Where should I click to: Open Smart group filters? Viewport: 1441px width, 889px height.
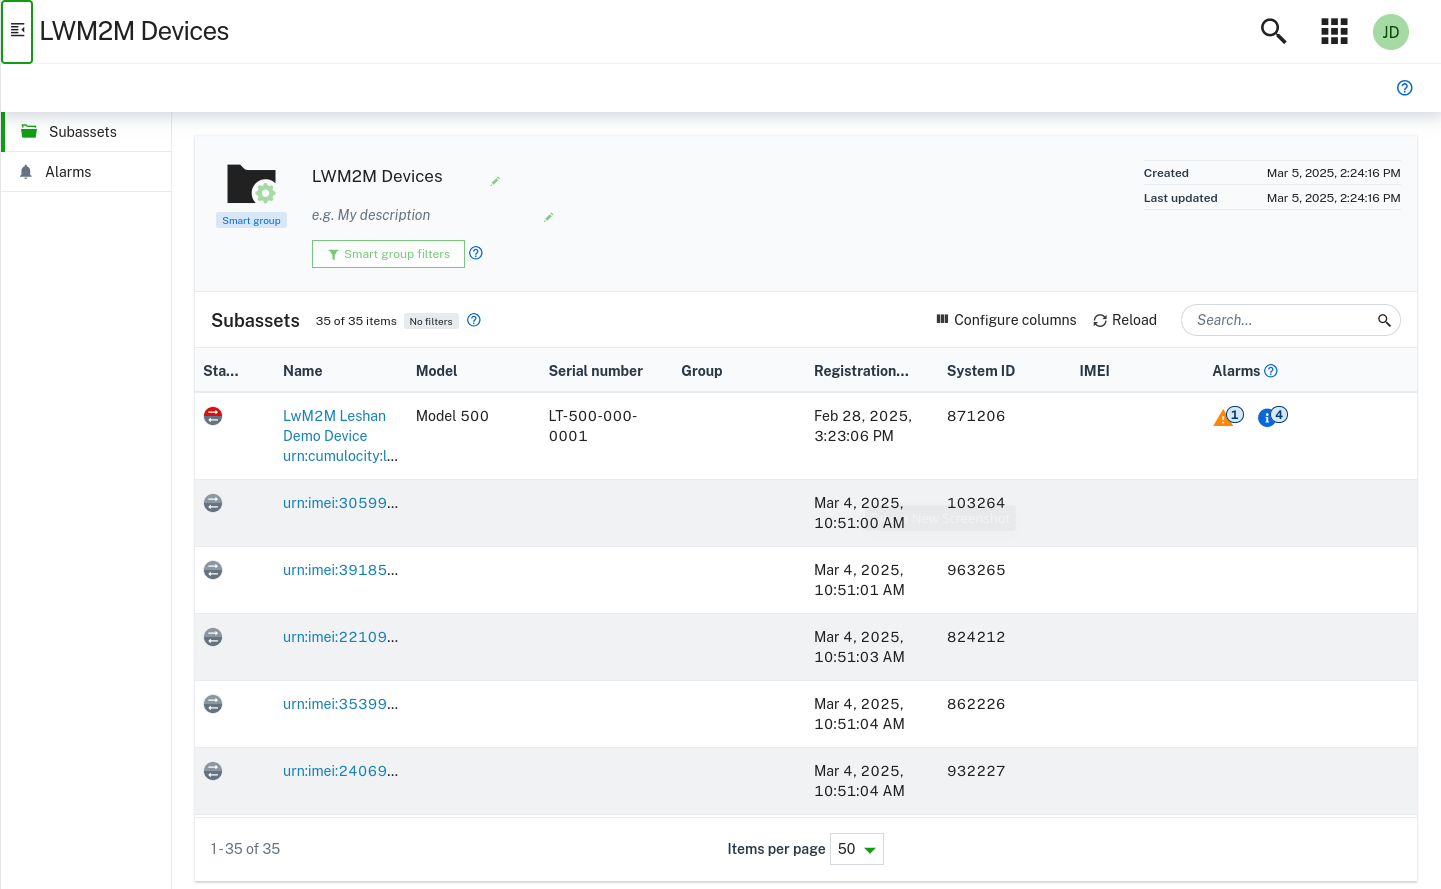(x=388, y=254)
